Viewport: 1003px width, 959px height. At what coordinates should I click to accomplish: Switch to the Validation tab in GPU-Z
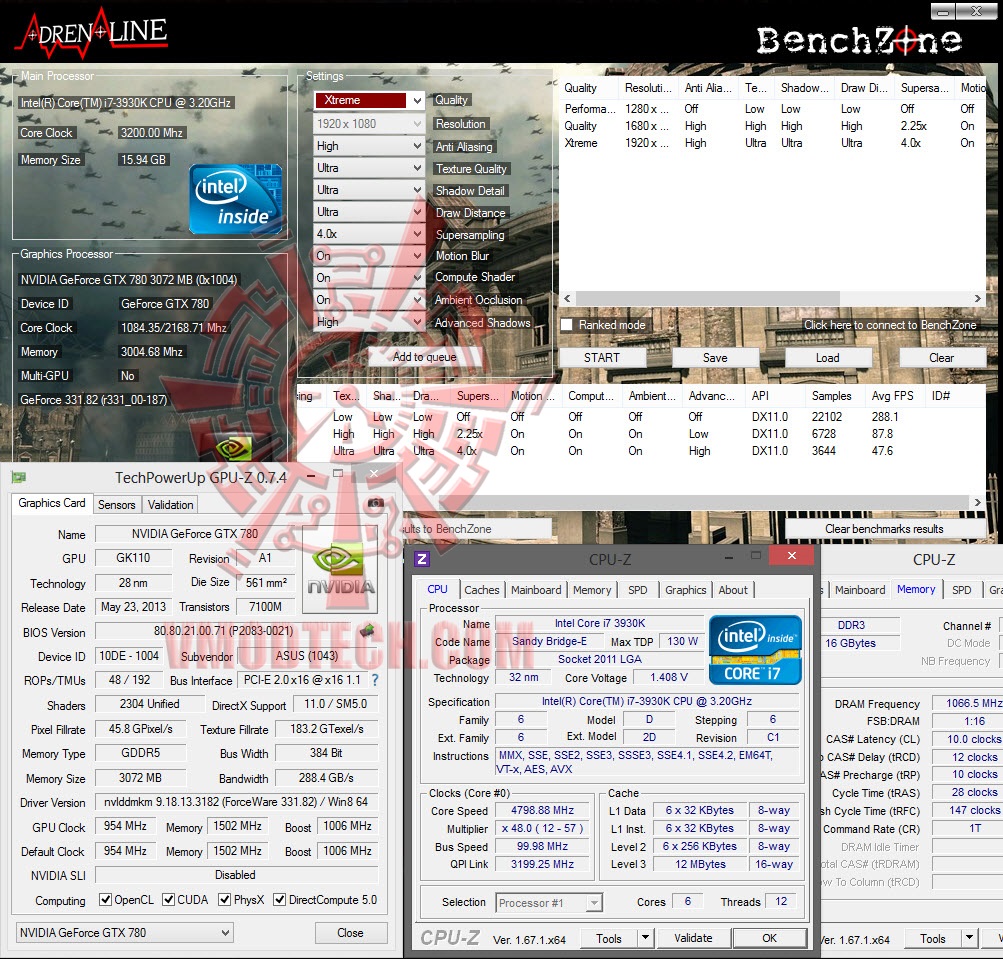coord(170,504)
